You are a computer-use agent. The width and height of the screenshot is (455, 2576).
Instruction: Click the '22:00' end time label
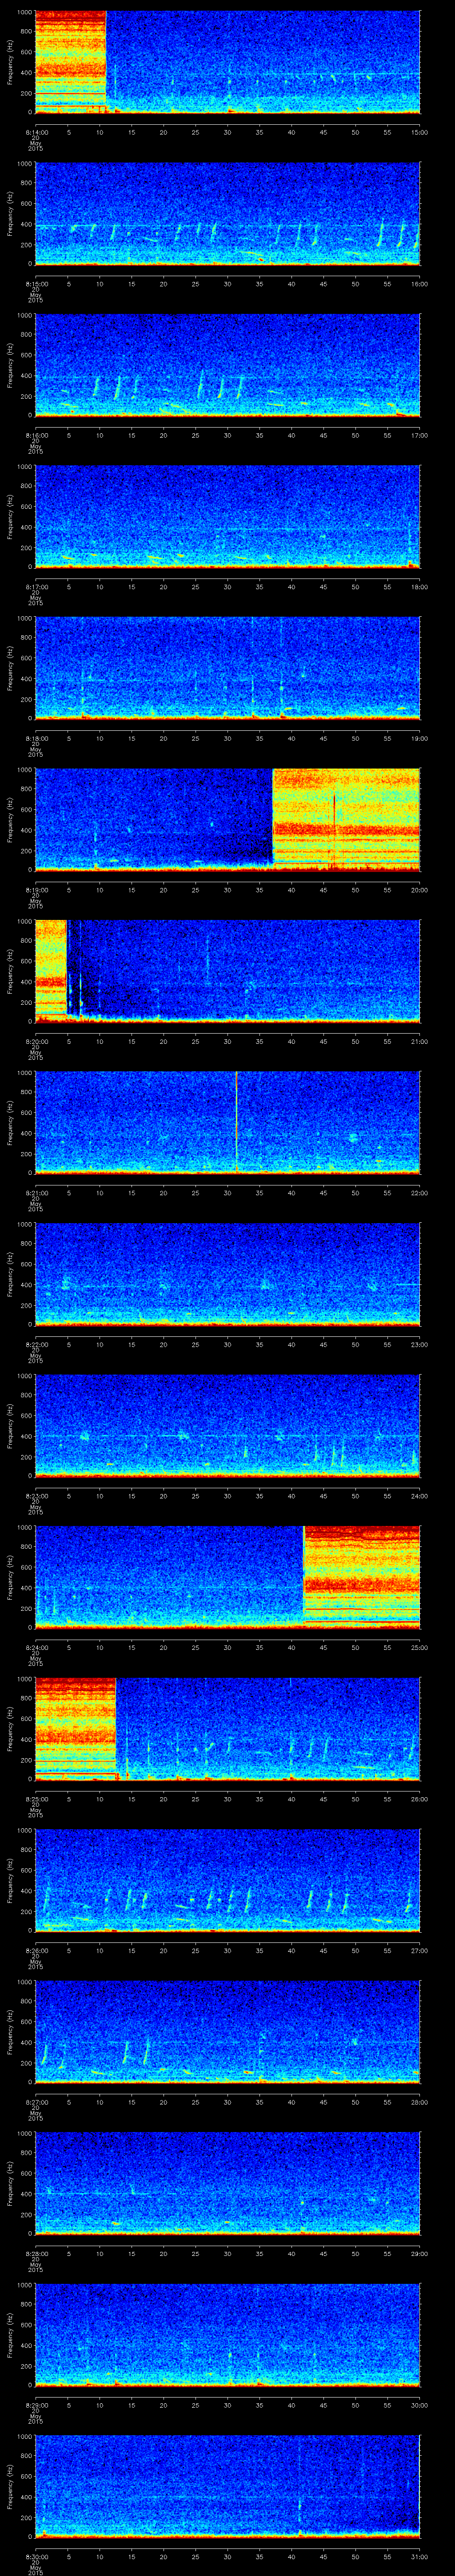coord(419,1193)
